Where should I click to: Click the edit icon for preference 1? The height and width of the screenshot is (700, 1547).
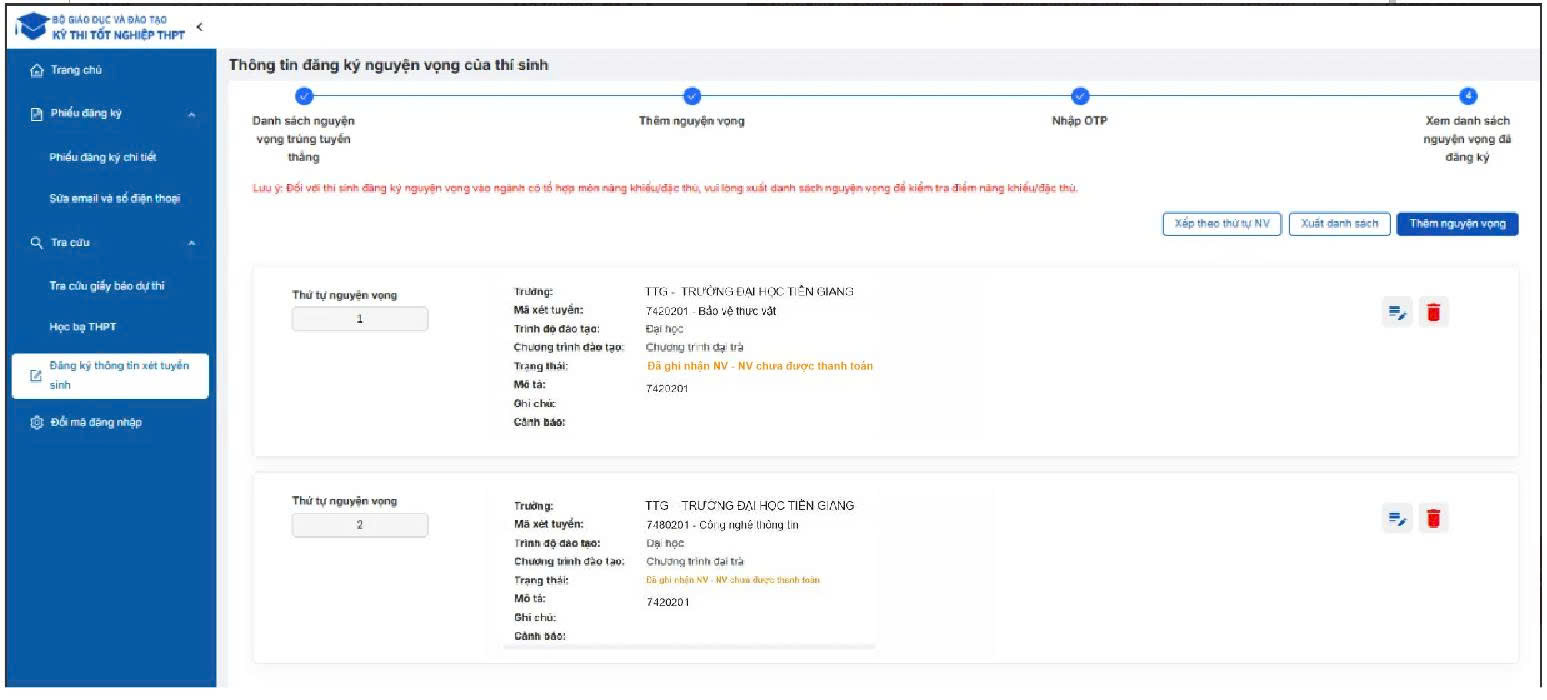click(x=1396, y=313)
